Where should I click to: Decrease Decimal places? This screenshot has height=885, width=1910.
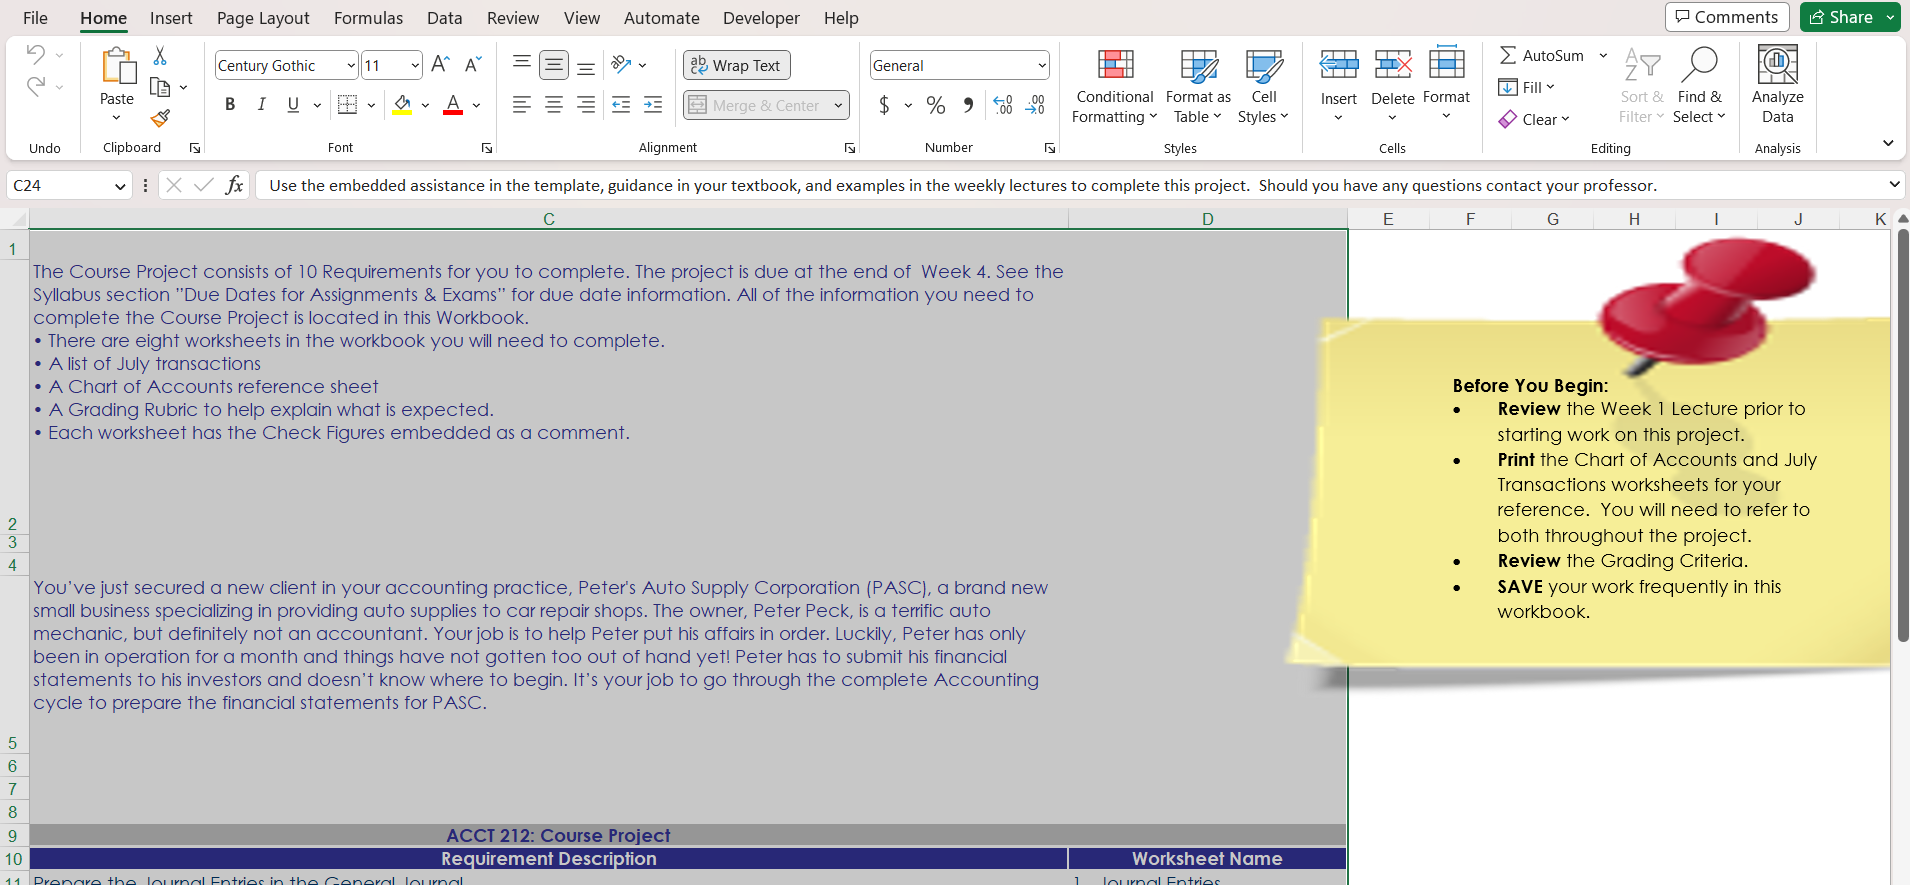point(1035,105)
